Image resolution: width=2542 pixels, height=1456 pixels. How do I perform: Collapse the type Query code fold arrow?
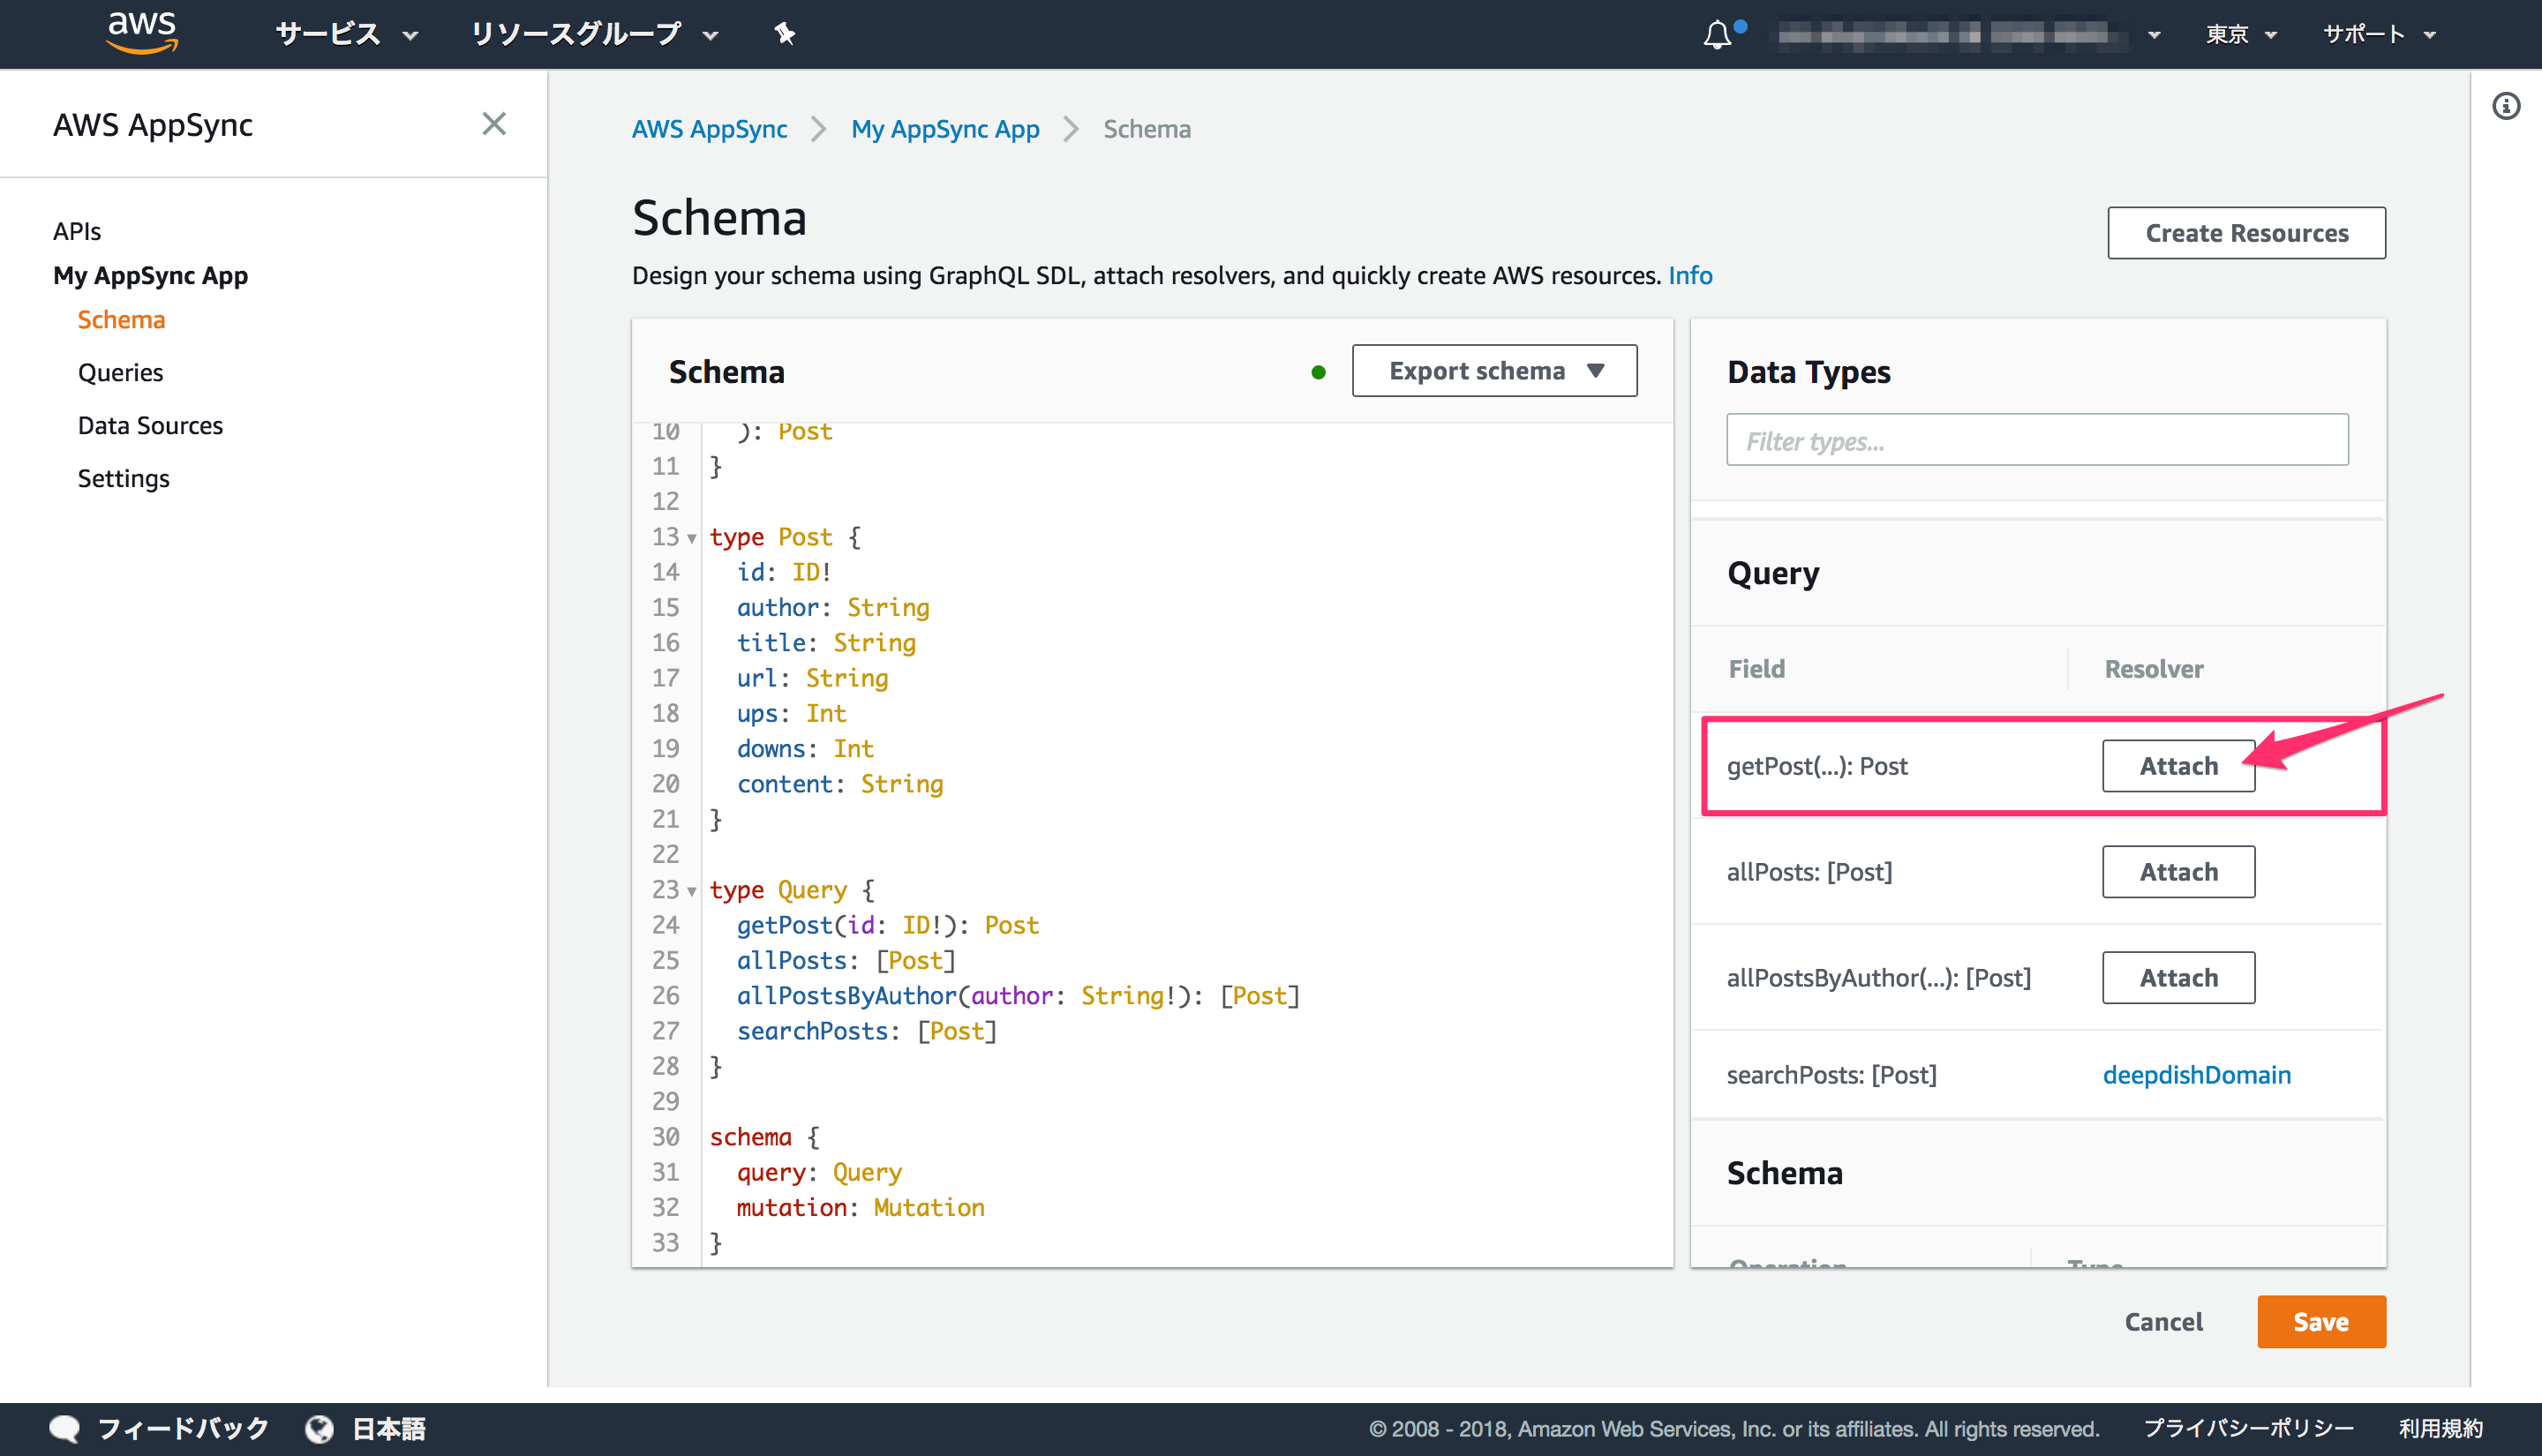(691, 891)
